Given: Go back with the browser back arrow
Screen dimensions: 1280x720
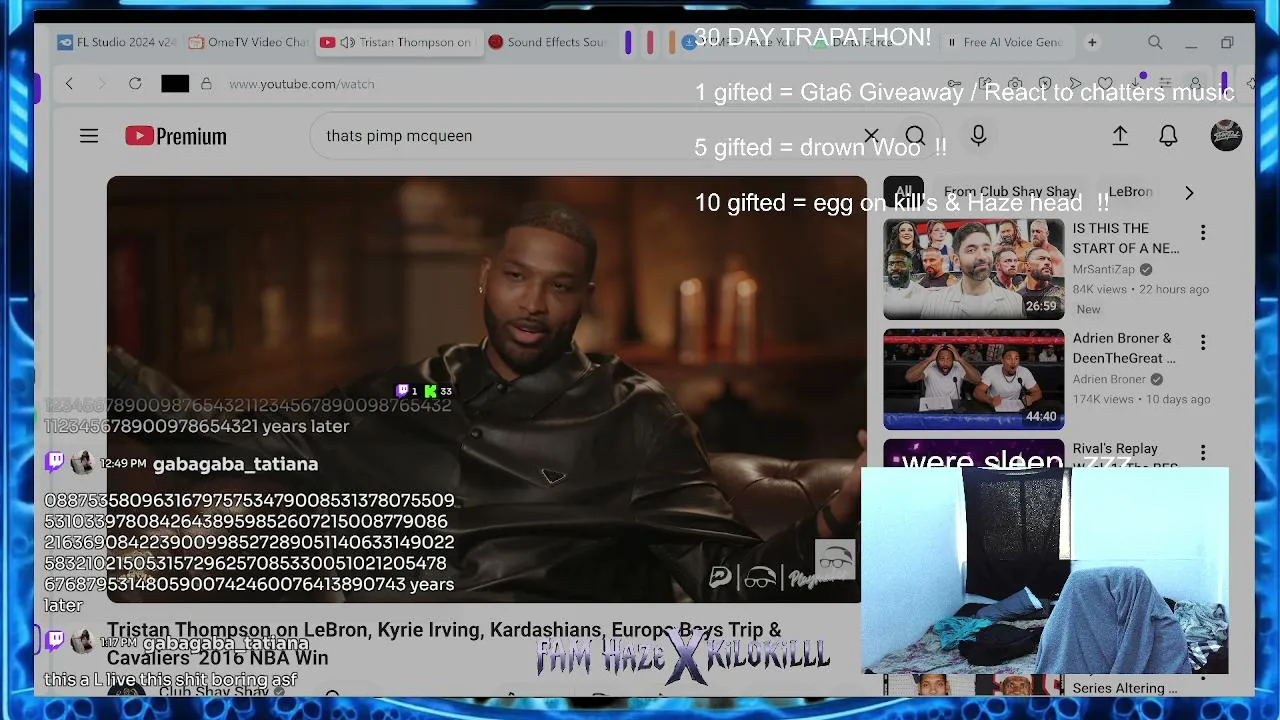Looking at the screenshot, I should click(x=69, y=84).
